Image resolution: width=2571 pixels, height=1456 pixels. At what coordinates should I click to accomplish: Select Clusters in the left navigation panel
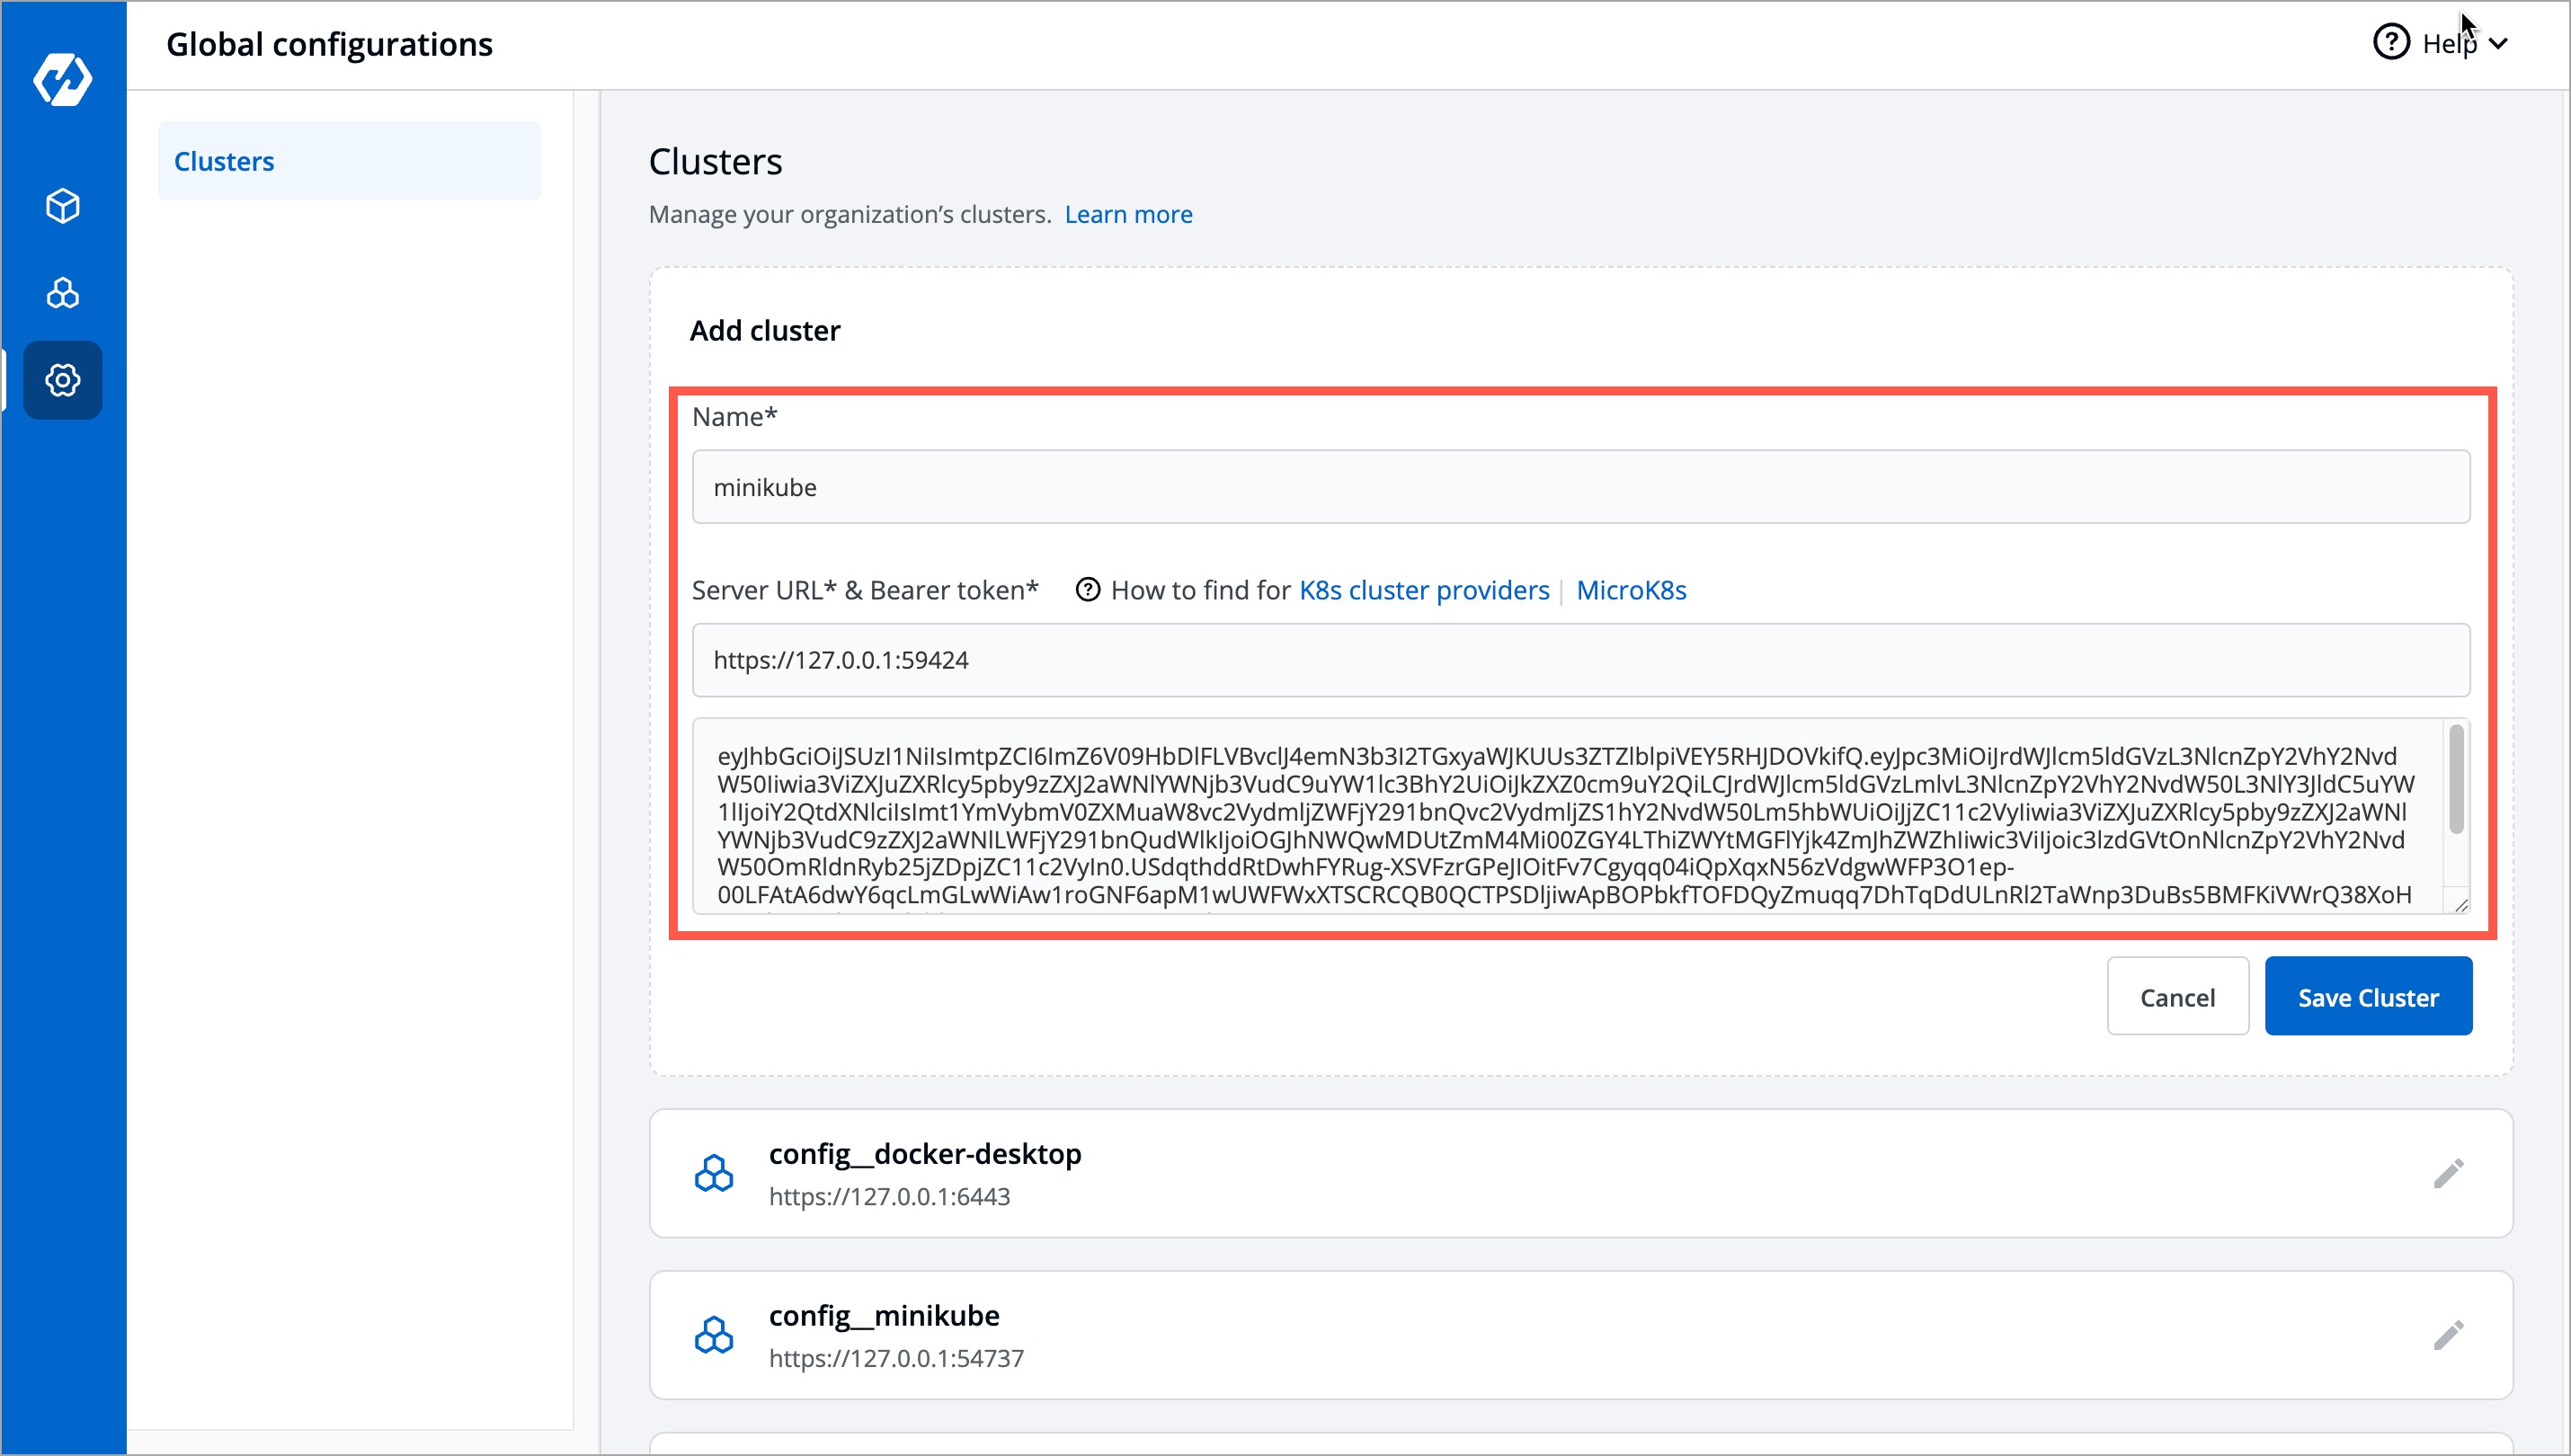tap(224, 160)
